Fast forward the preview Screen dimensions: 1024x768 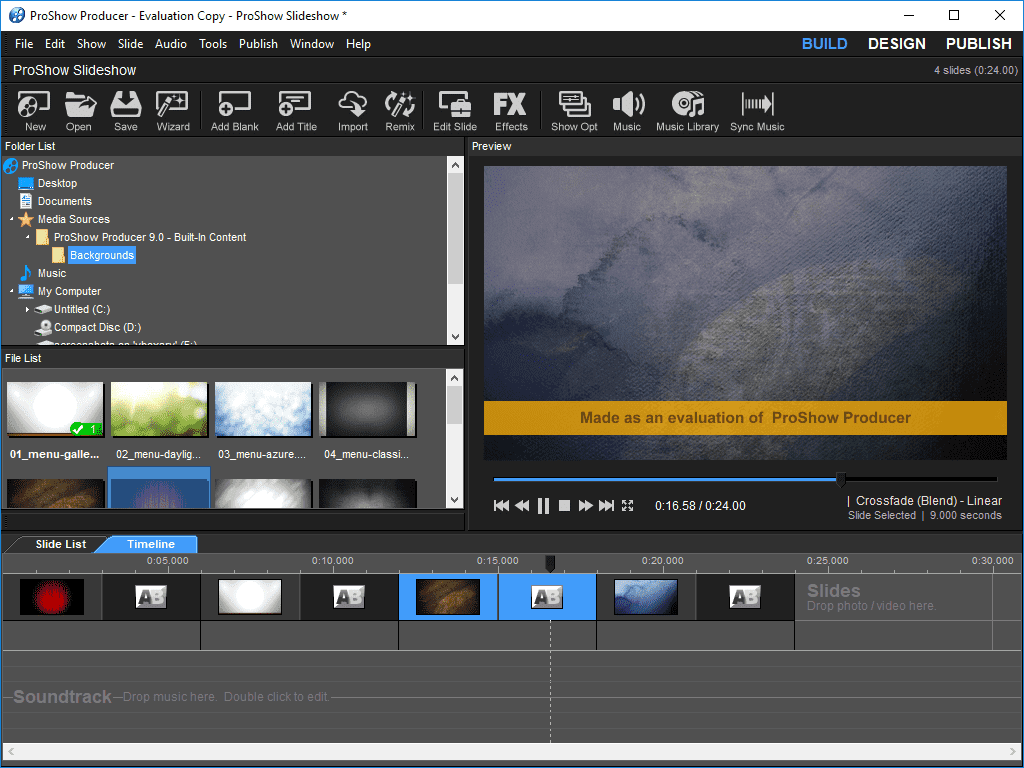tap(586, 505)
